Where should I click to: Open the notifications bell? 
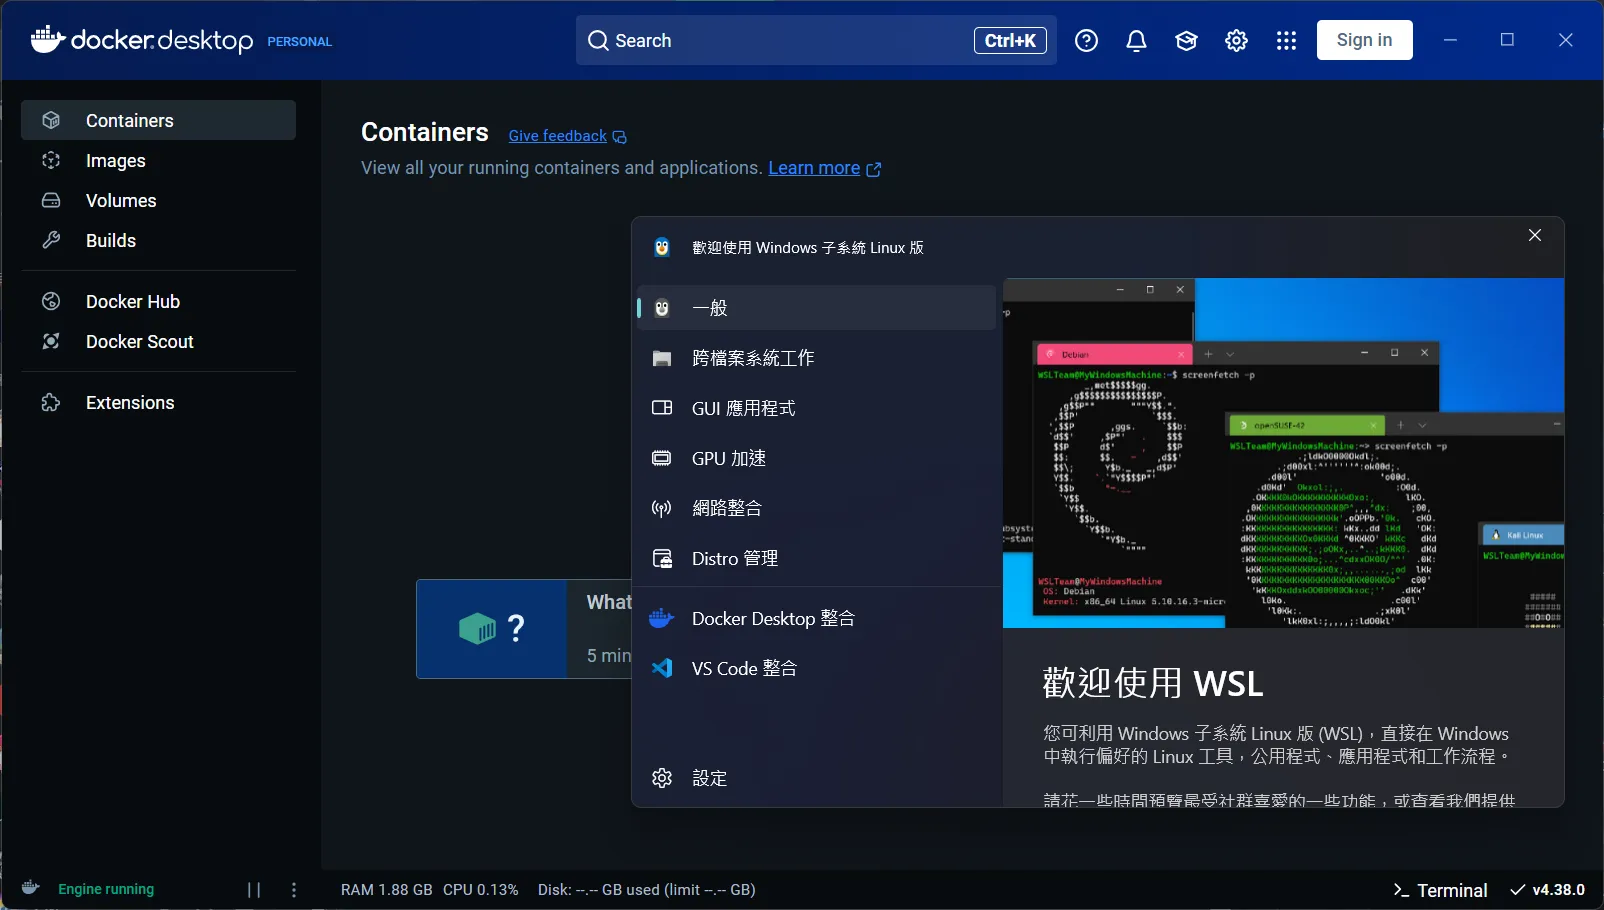click(x=1136, y=41)
